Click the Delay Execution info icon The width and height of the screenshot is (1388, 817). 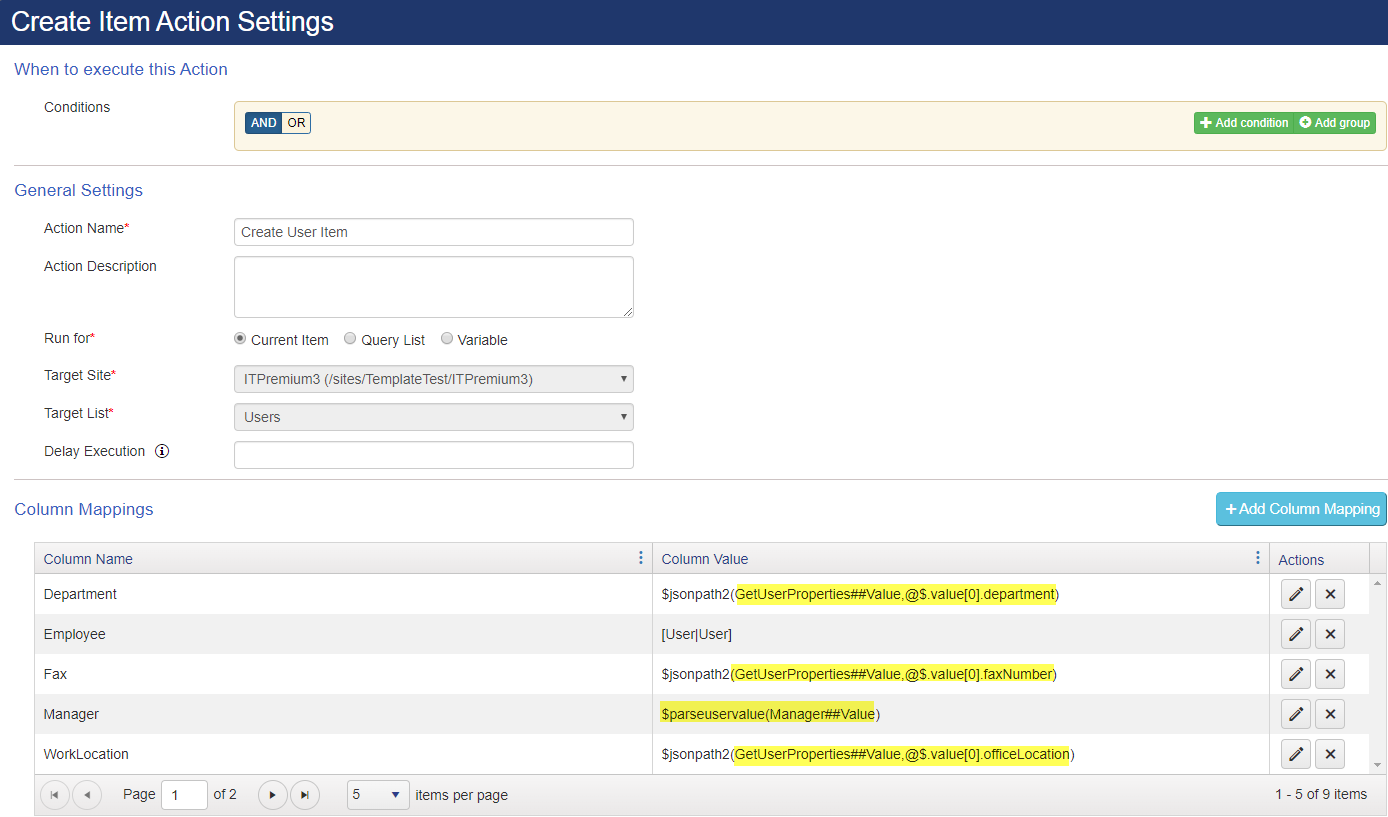(162, 451)
